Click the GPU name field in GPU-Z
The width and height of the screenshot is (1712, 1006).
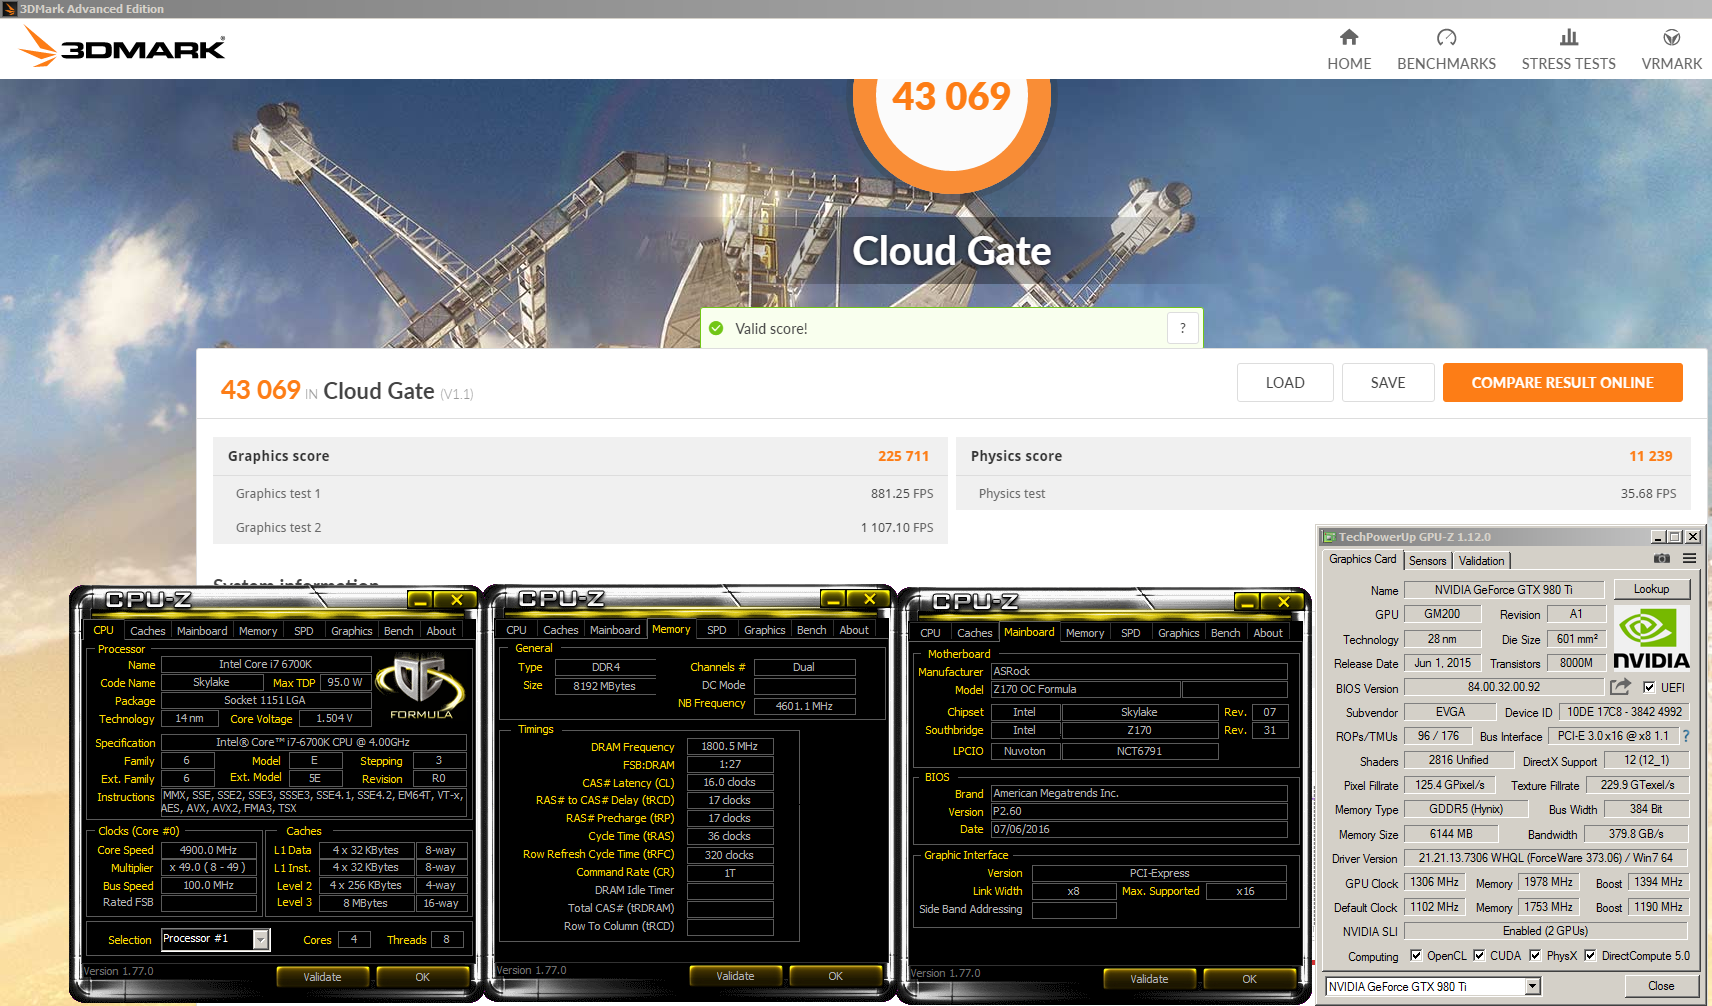pos(1503,590)
